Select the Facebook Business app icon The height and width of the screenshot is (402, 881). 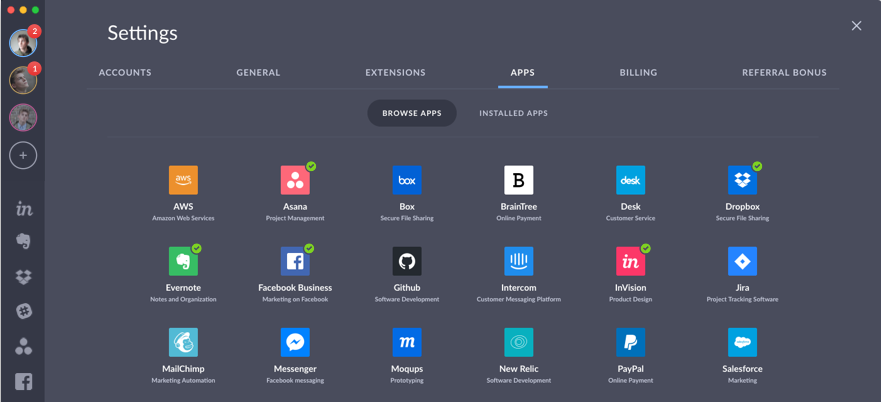[295, 261]
